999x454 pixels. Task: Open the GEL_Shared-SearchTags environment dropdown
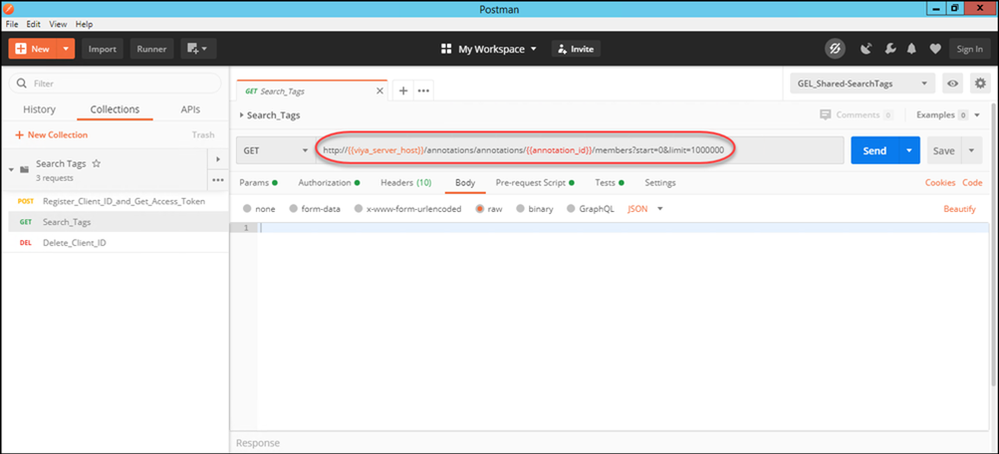pos(862,83)
